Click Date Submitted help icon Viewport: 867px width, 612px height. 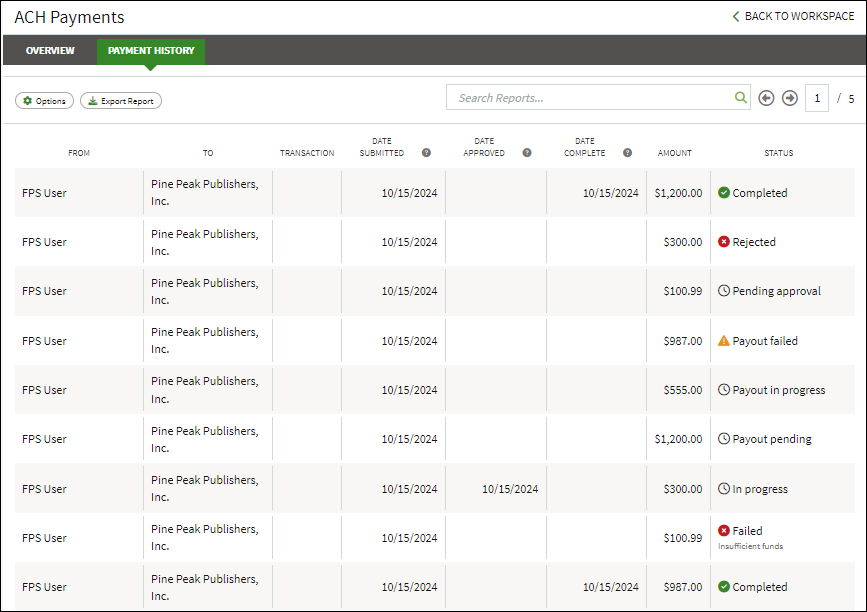426,153
